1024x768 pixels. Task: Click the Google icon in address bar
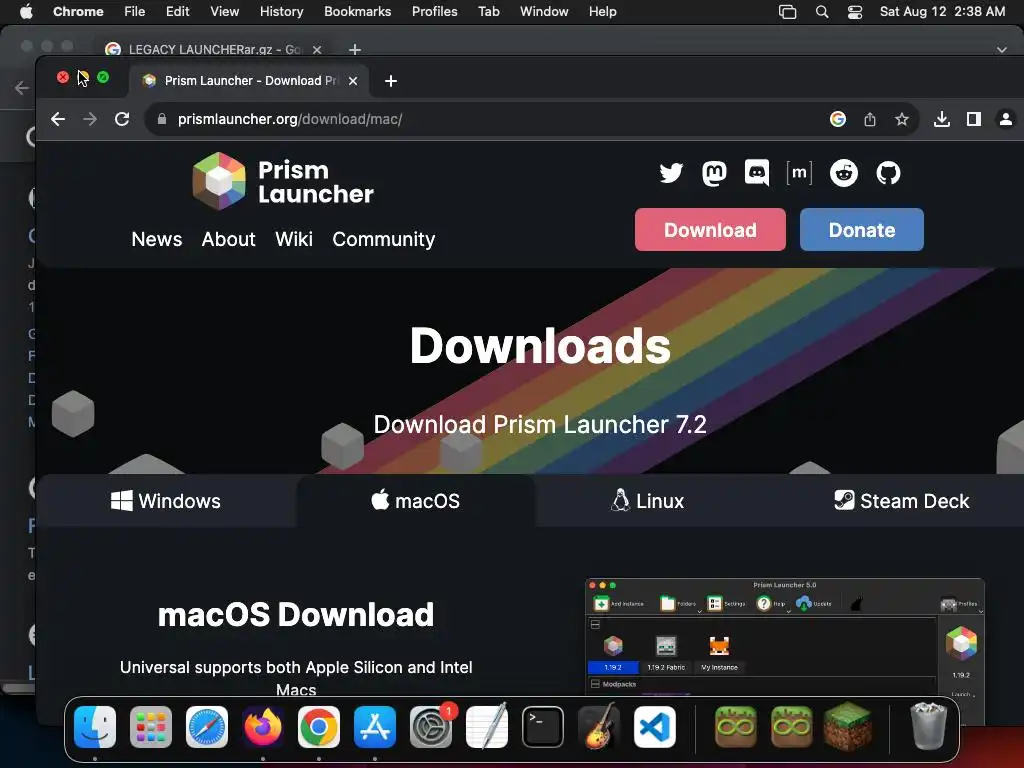pos(838,119)
